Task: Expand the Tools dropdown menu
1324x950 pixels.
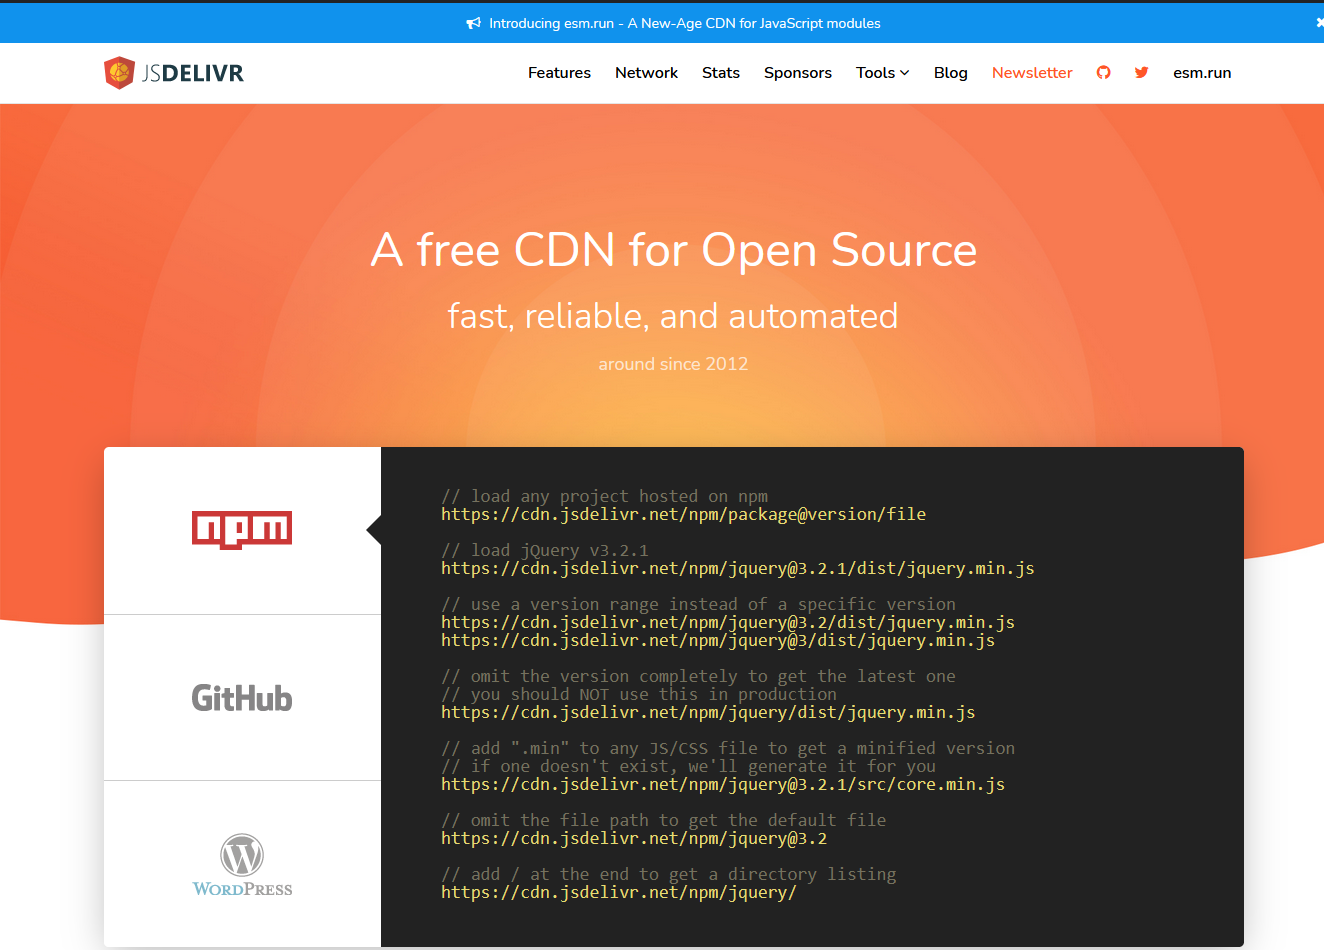Action: click(882, 73)
